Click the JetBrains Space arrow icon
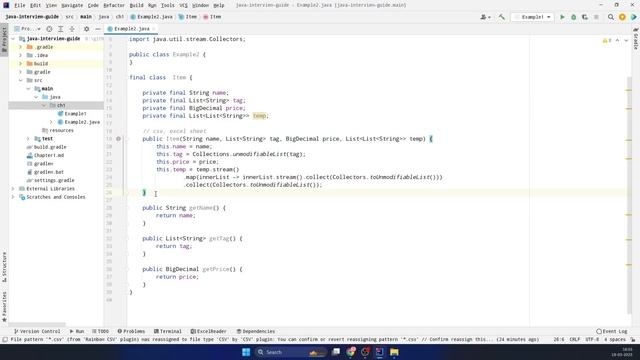This screenshot has height=360, width=640. tap(633, 17)
